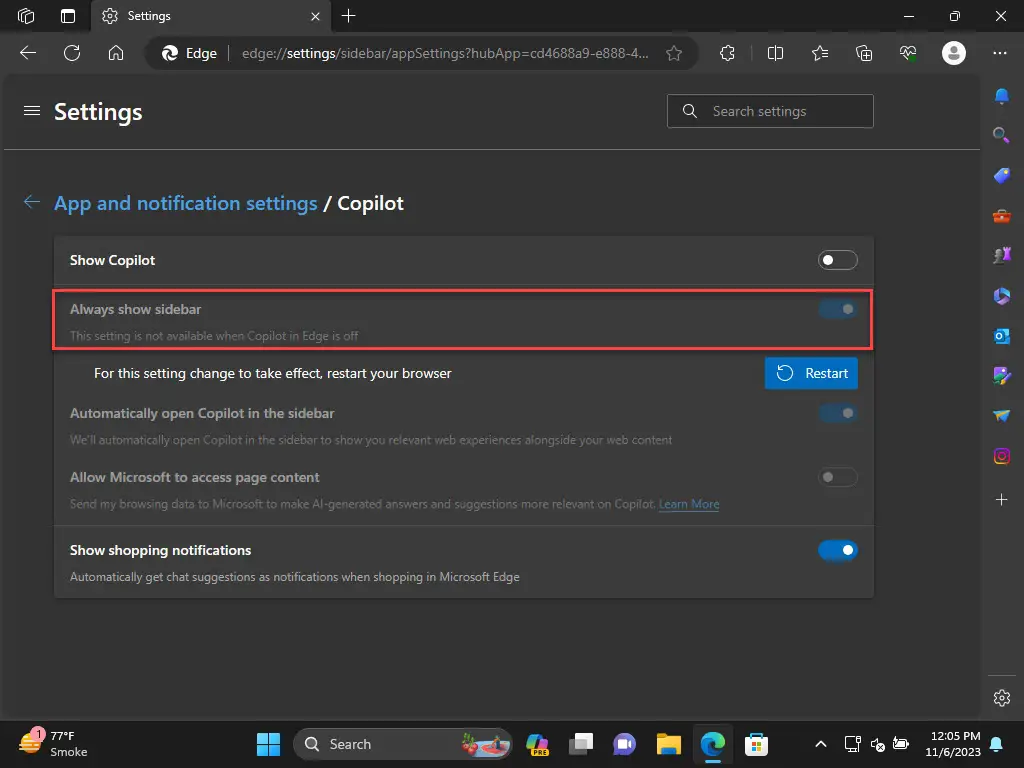1024x768 pixels.
Task: Toggle Always show sidebar switch
Action: point(837,309)
